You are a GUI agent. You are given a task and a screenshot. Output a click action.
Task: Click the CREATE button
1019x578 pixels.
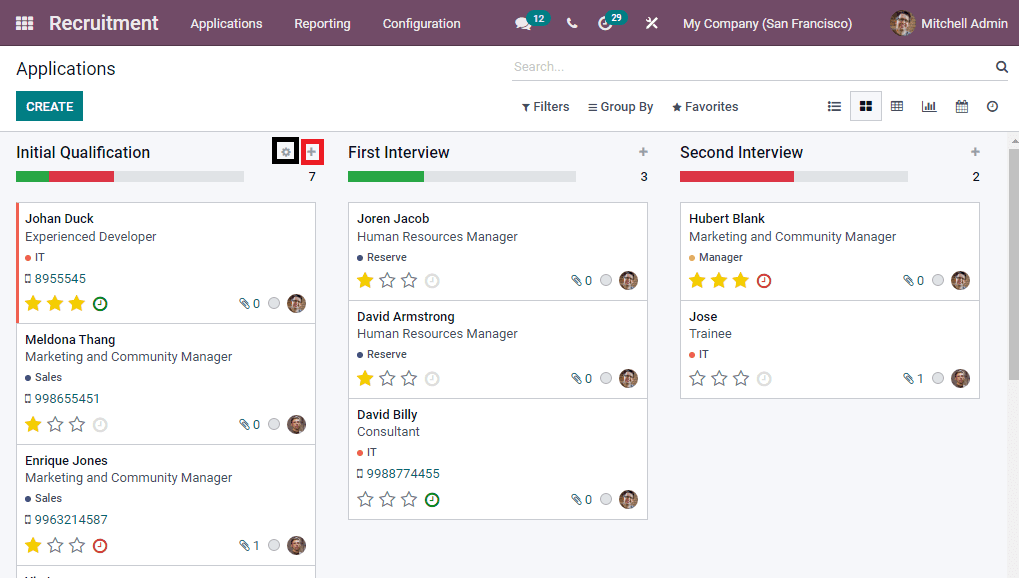click(49, 106)
